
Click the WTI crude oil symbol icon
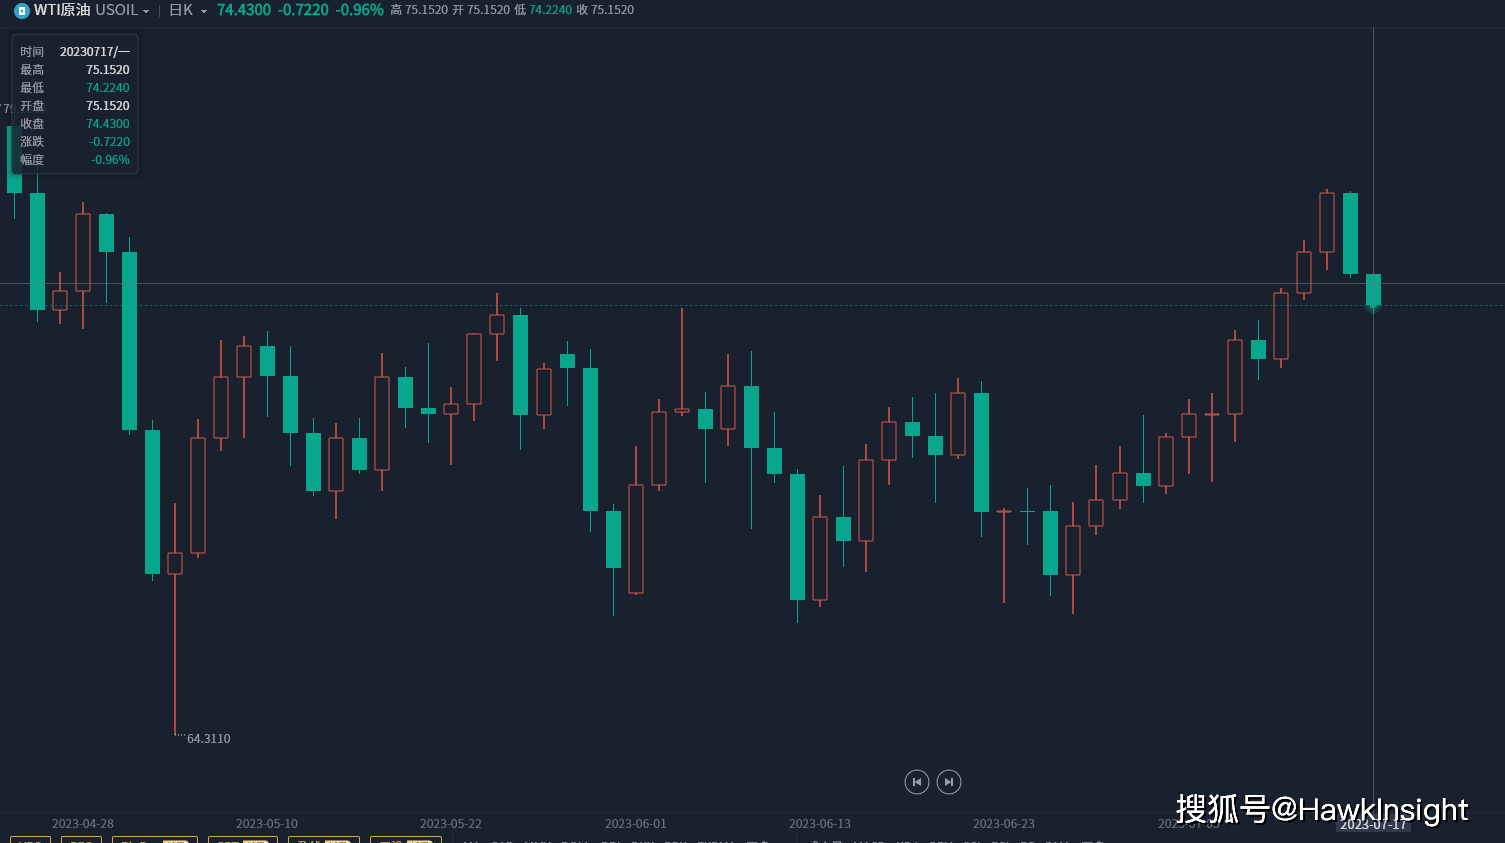point(21,11)
